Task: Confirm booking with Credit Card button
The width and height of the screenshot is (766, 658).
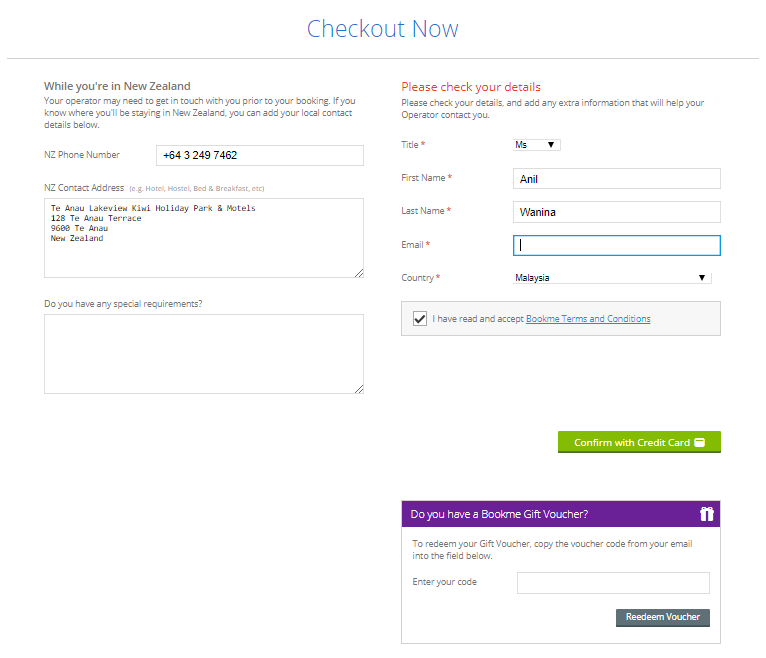Action: (x=639, y=442)
